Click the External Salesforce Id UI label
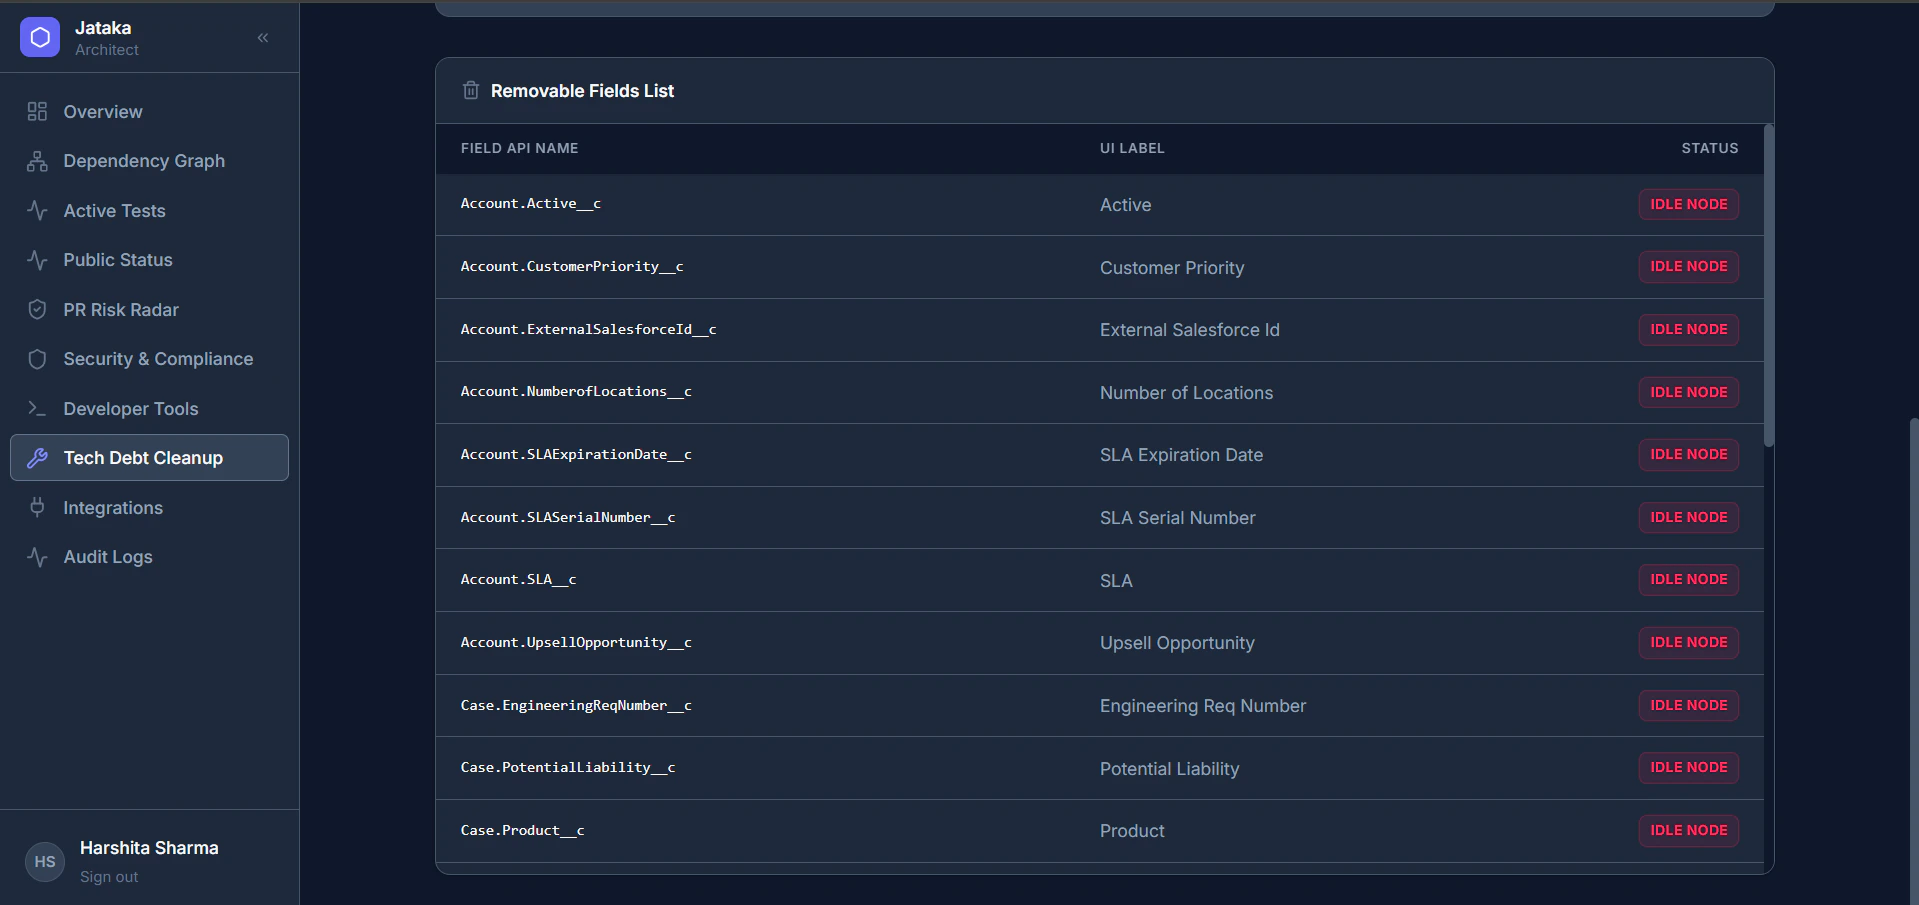This screenshot has width=1919, height=905. tap(1190, 330)
